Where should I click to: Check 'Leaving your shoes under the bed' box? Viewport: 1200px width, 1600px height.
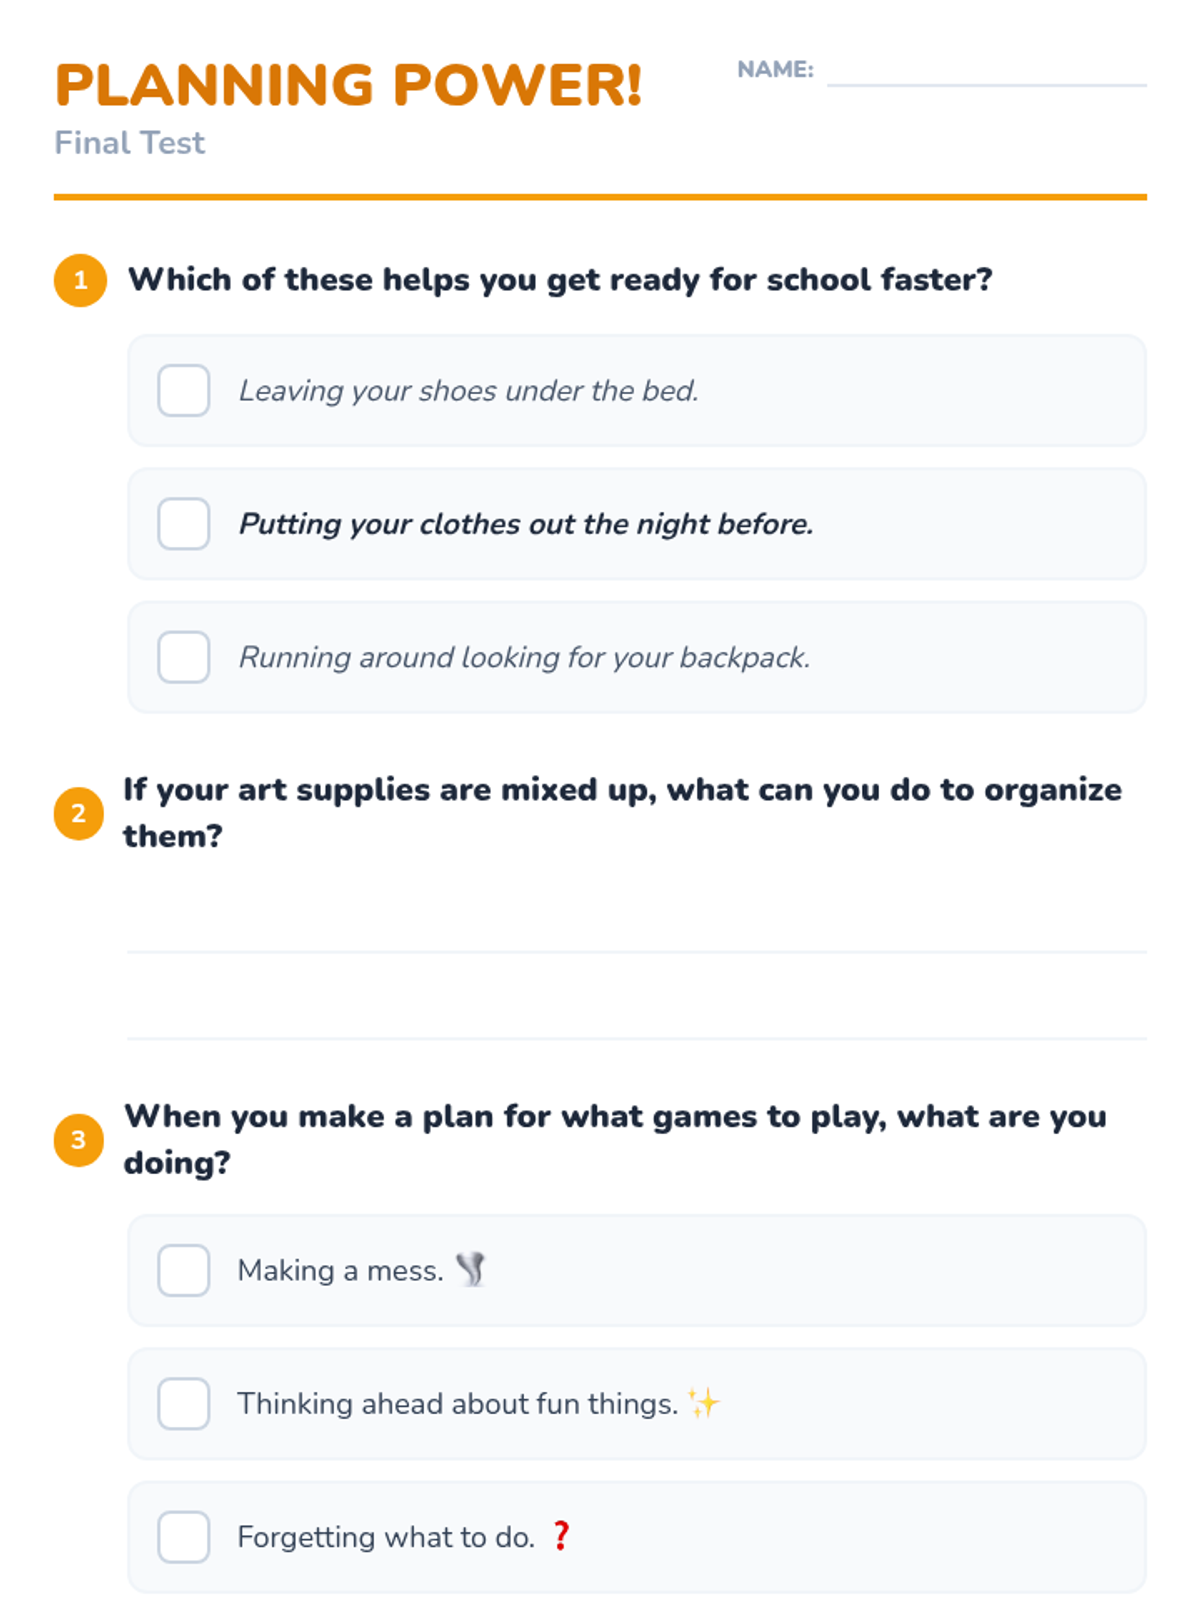tap(184, 390)
